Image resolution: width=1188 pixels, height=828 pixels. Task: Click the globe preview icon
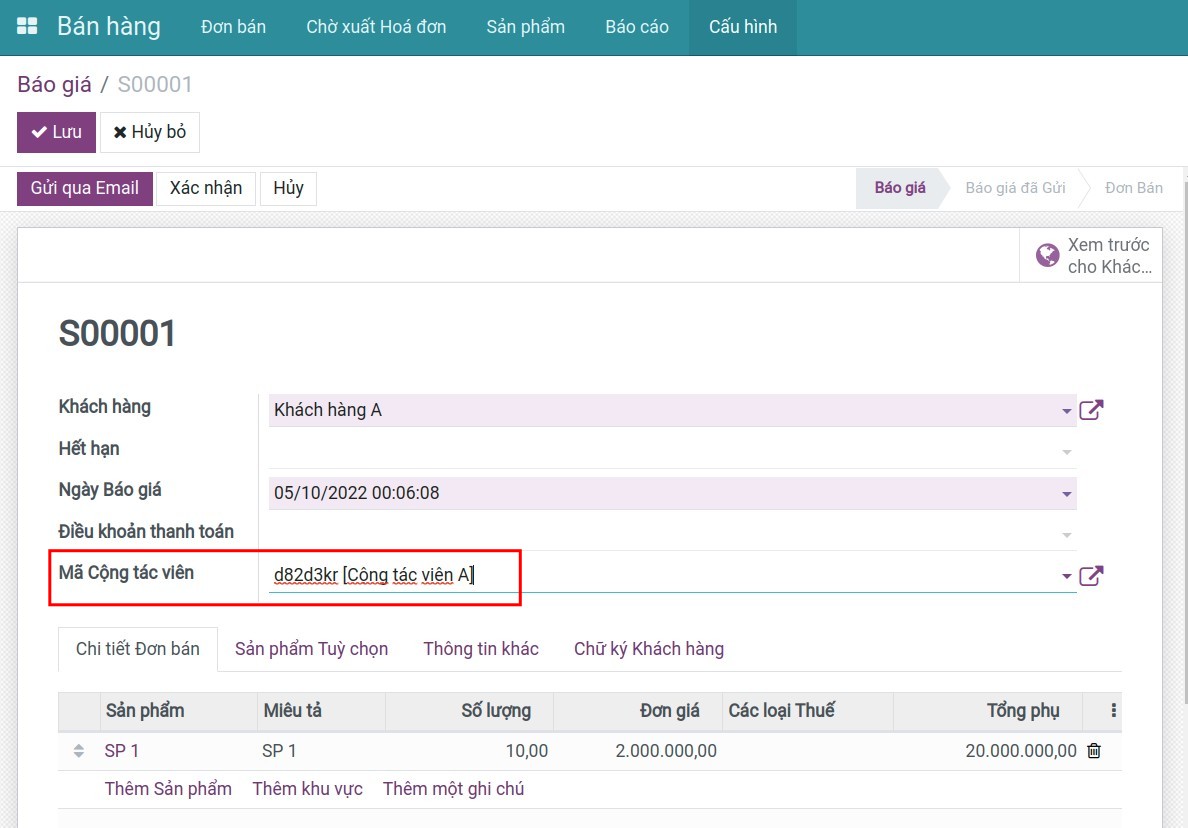point(1047,256)
